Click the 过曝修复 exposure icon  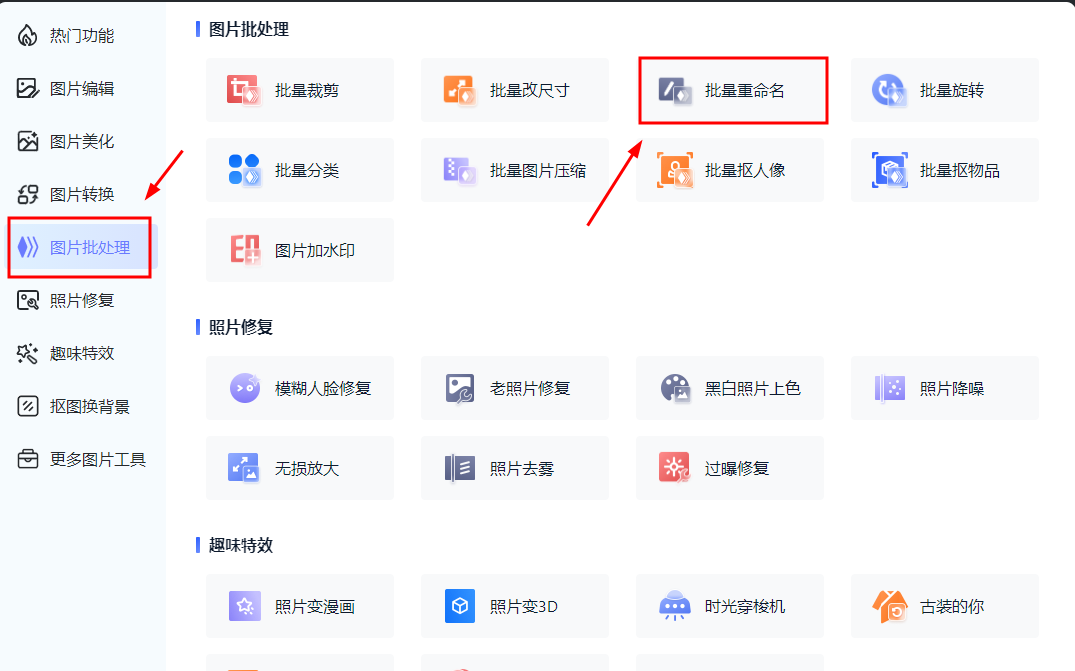coord(675,468)
